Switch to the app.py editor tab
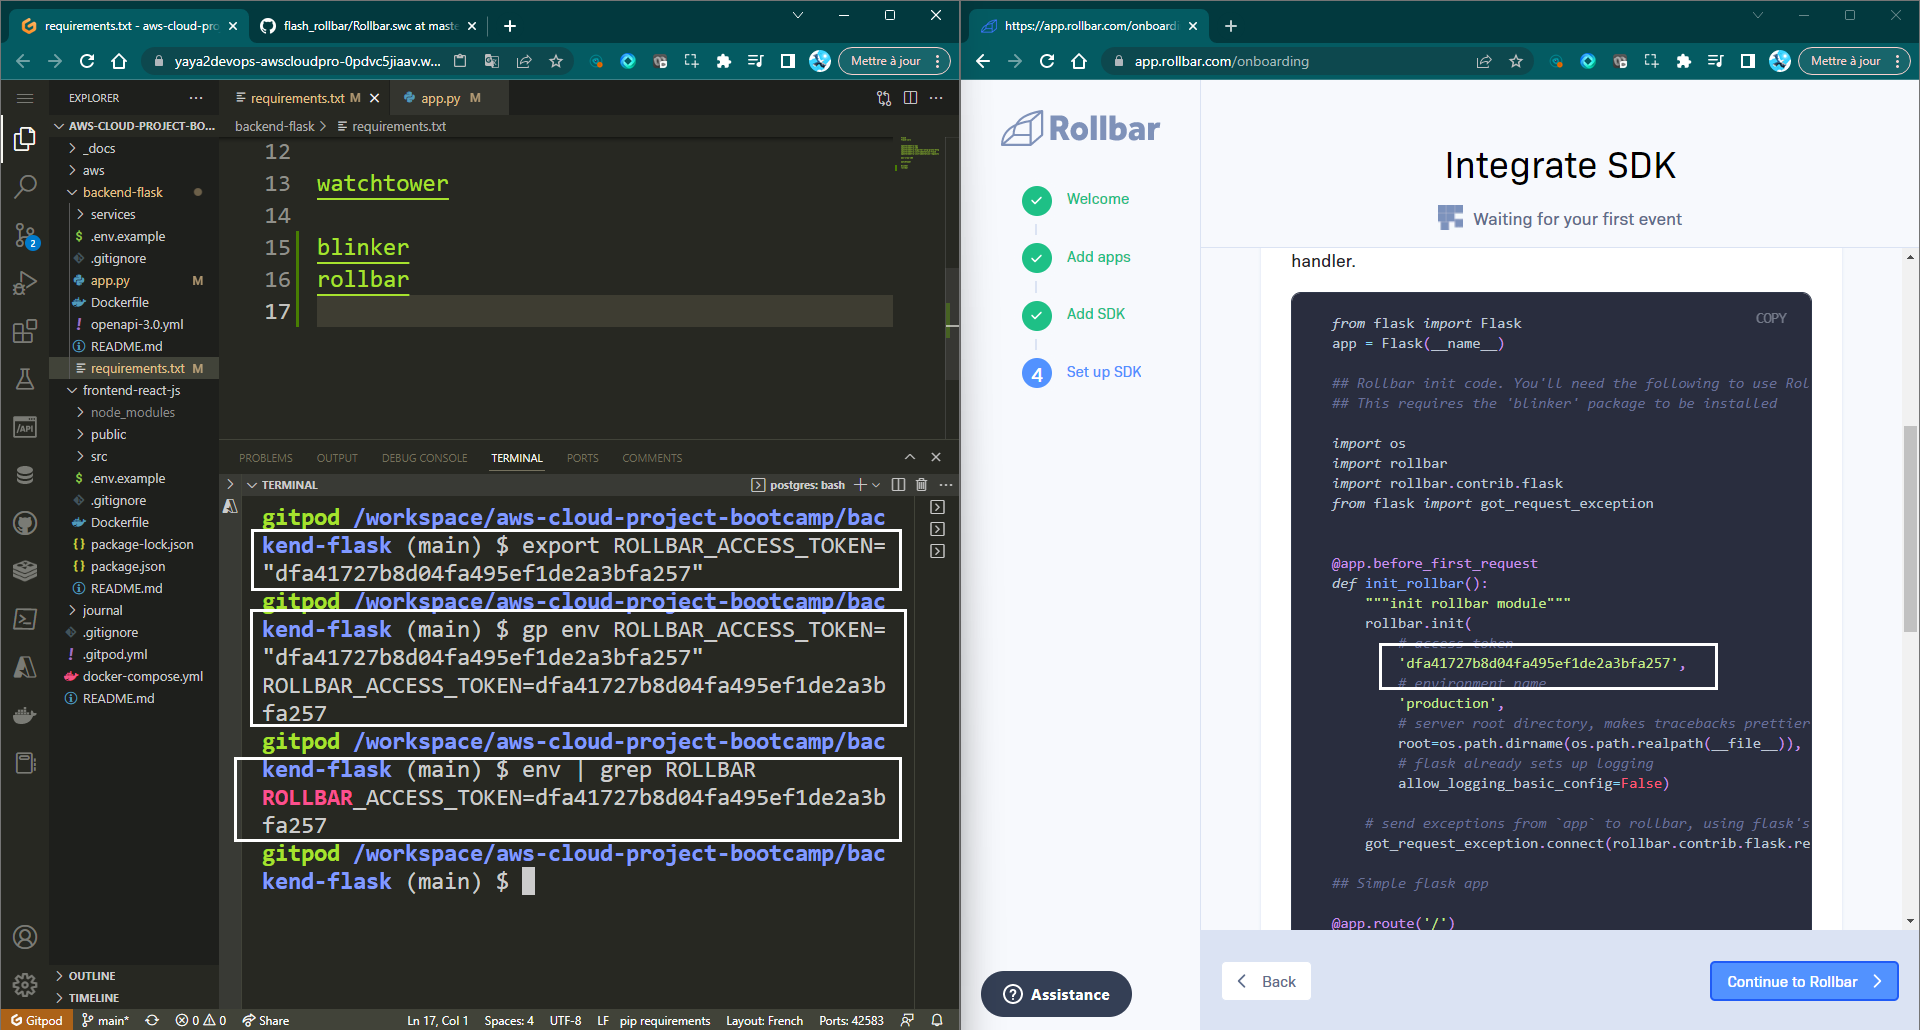The width and height of the screenshot is (1920, 1030). coord(441,98)
